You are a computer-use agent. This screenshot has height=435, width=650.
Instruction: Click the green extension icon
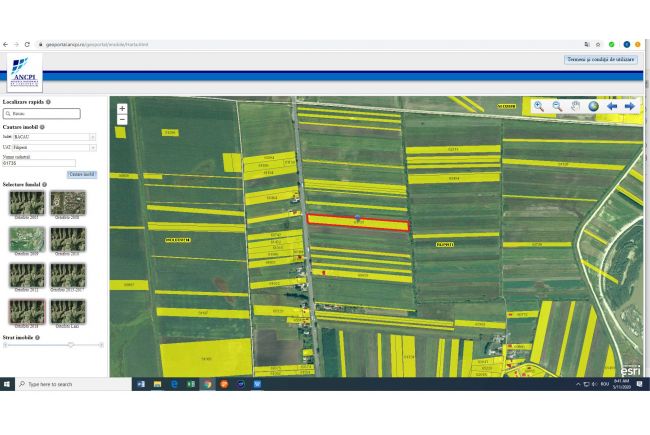click(x=611, y=44)
